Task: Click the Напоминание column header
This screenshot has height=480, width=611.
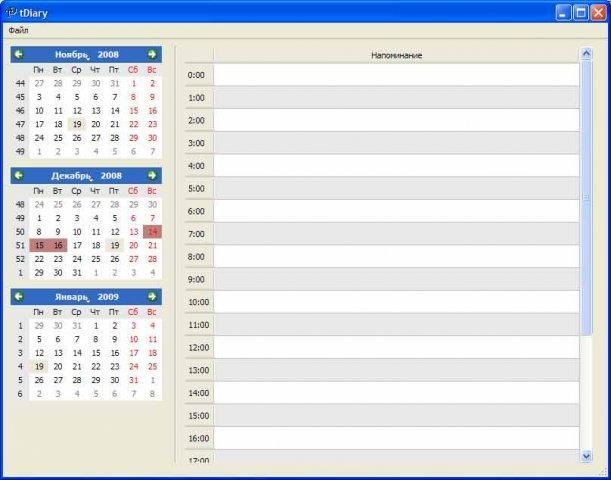Action: point(396,55)
